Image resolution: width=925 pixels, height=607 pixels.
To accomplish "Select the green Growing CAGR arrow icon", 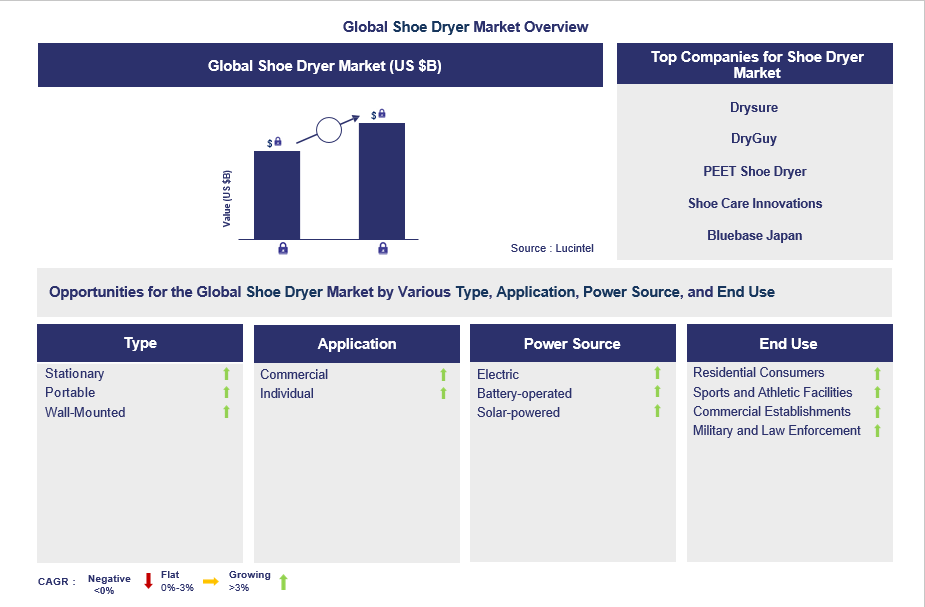I will (283, 580).
